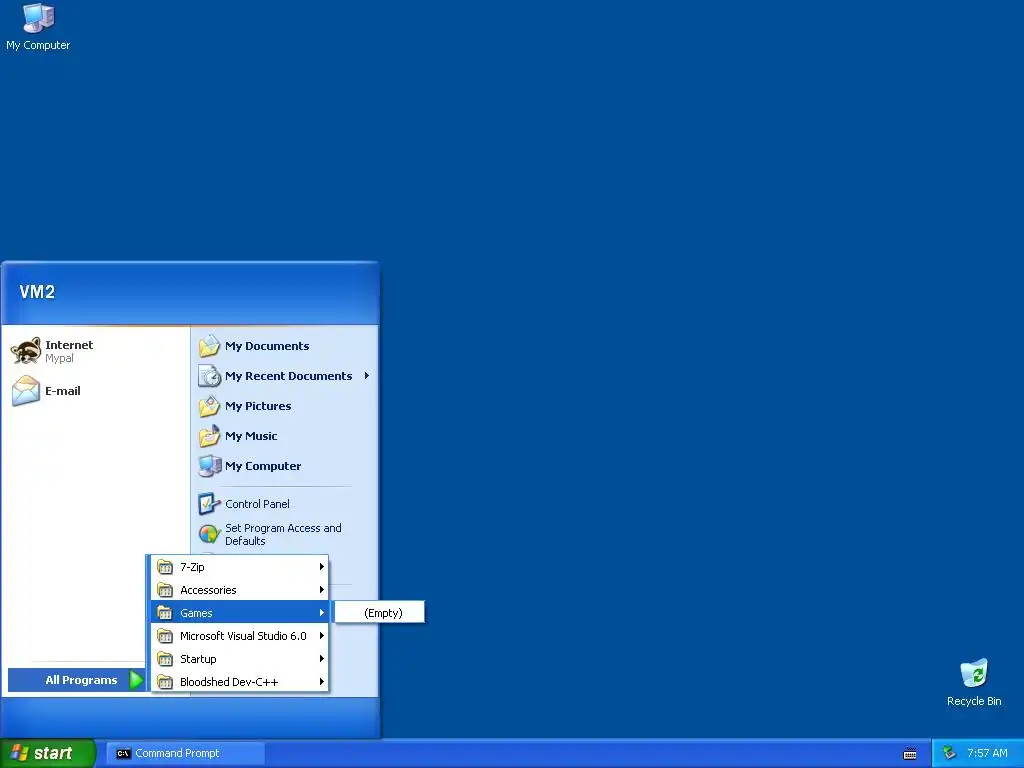Click the Start button
1024x768 pixels.
48,753
